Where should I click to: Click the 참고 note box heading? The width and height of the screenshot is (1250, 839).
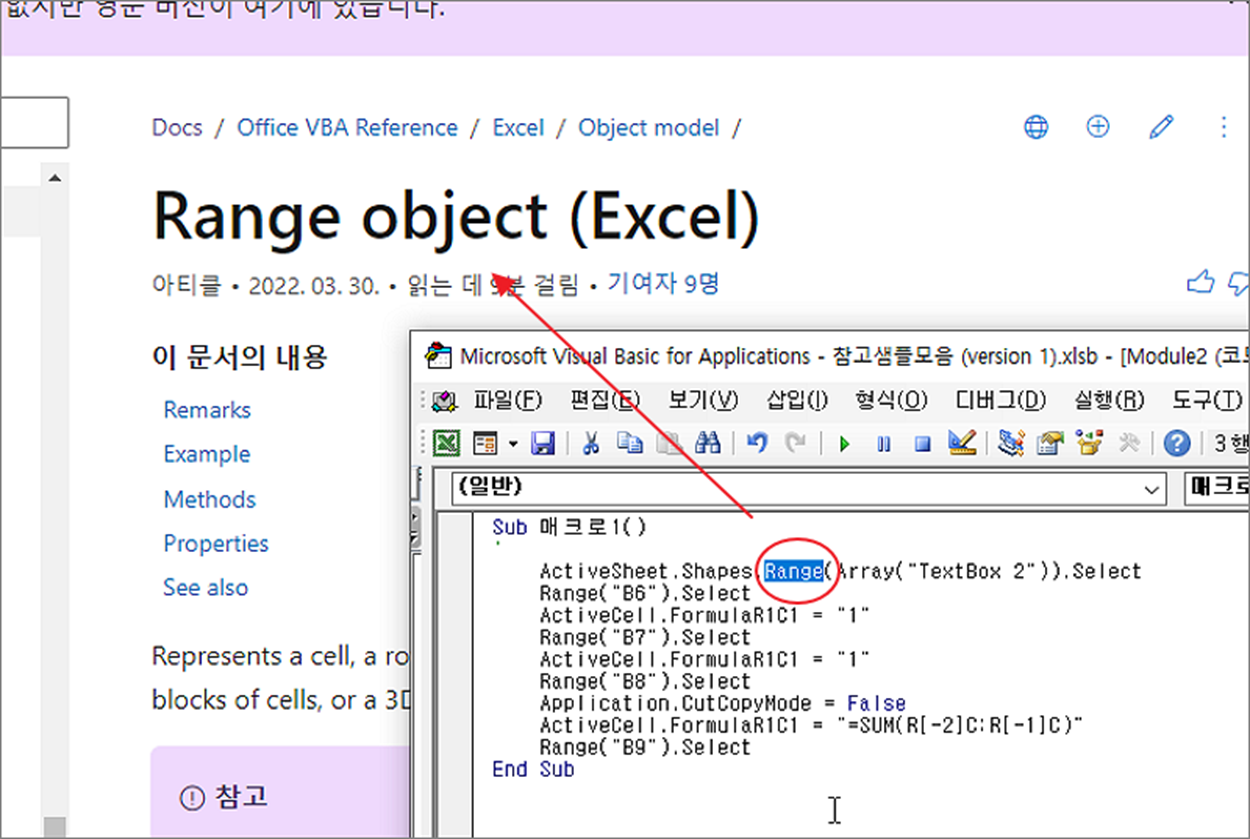click(x=241, y=797)
